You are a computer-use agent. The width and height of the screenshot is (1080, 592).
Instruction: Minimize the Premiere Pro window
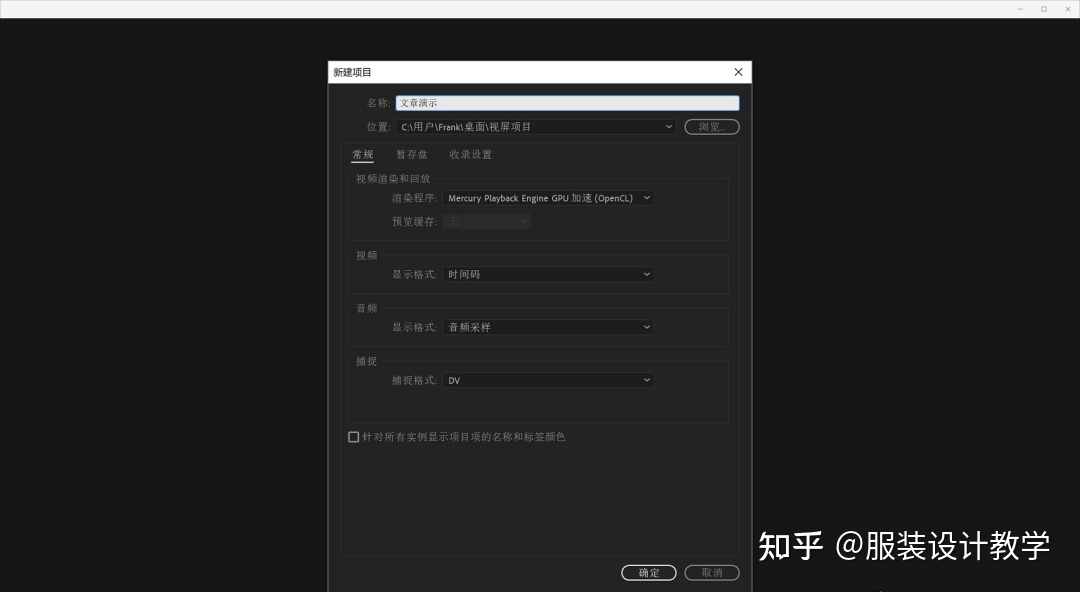[1018, 9]
